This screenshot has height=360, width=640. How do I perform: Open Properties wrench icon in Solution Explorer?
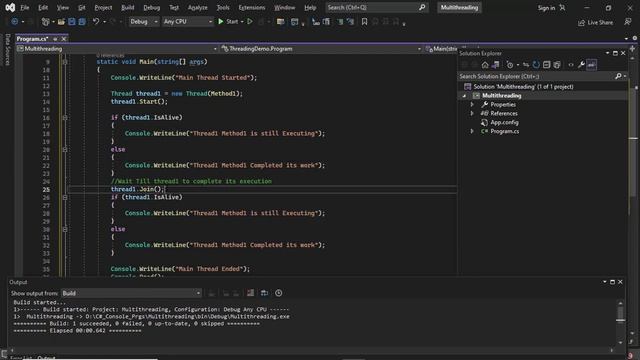581,65
